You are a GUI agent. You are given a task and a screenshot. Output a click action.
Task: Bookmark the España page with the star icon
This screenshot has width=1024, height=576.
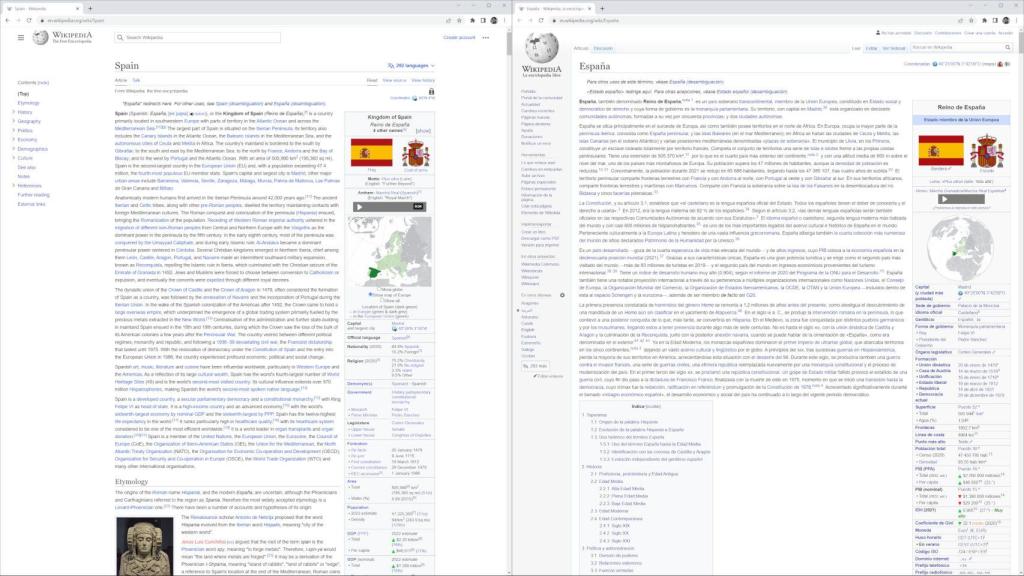pyautogui.click(x=972, y=20)
